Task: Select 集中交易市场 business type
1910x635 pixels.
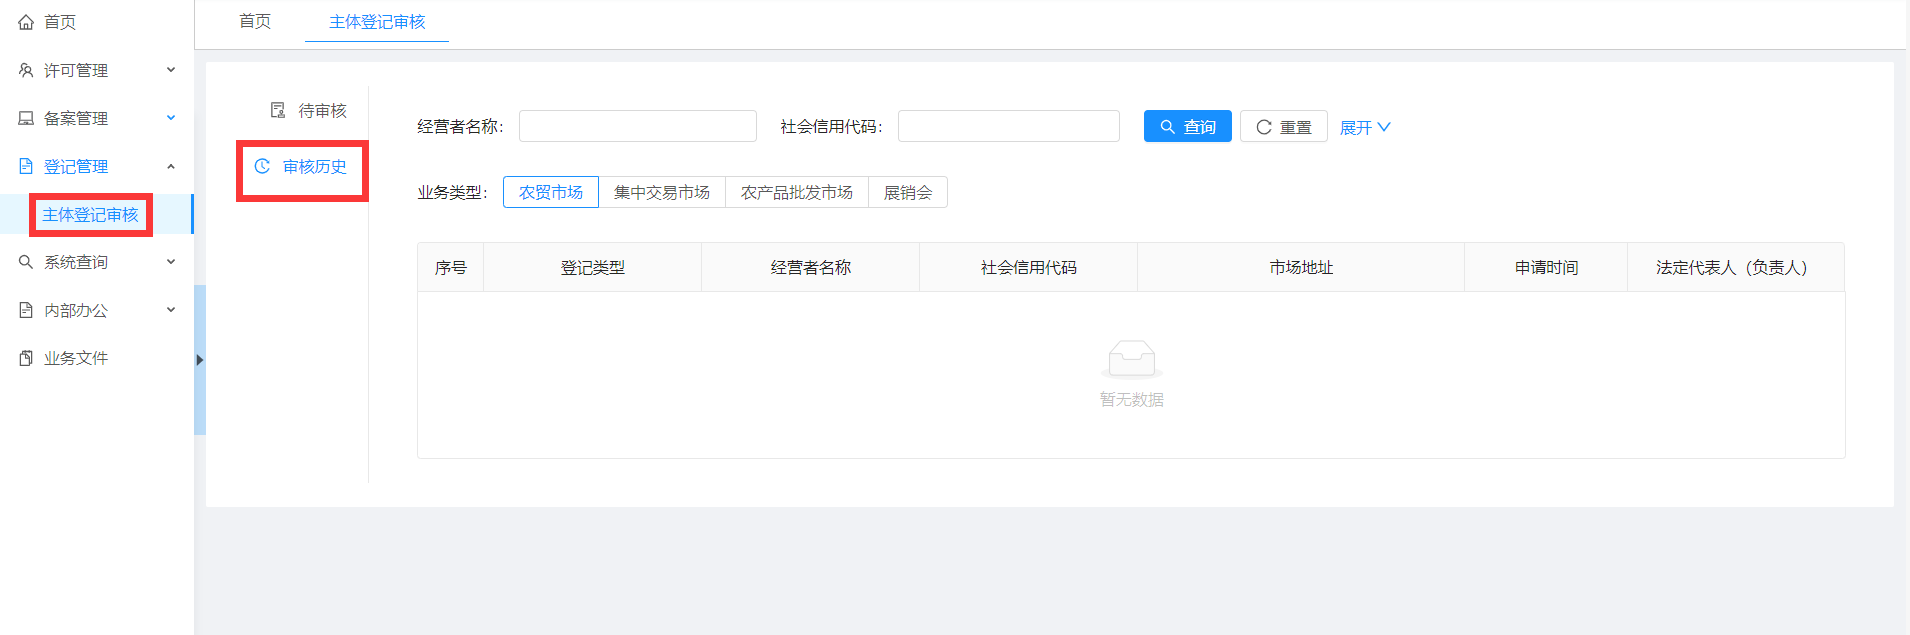Action: (661, 192)
